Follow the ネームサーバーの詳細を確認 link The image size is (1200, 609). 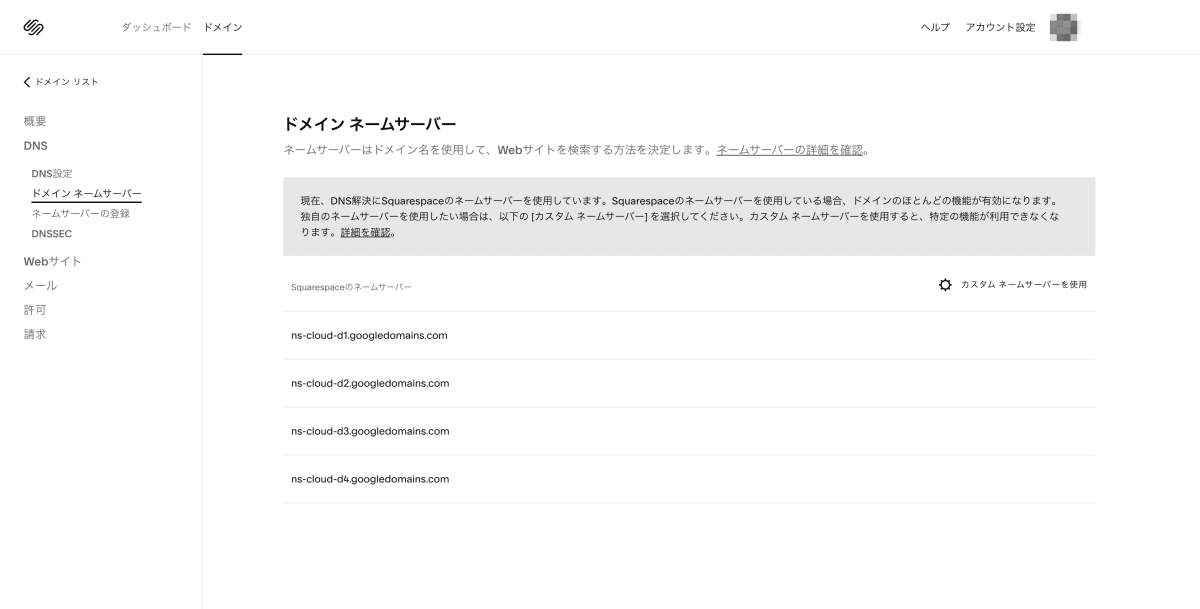(789, 150)
